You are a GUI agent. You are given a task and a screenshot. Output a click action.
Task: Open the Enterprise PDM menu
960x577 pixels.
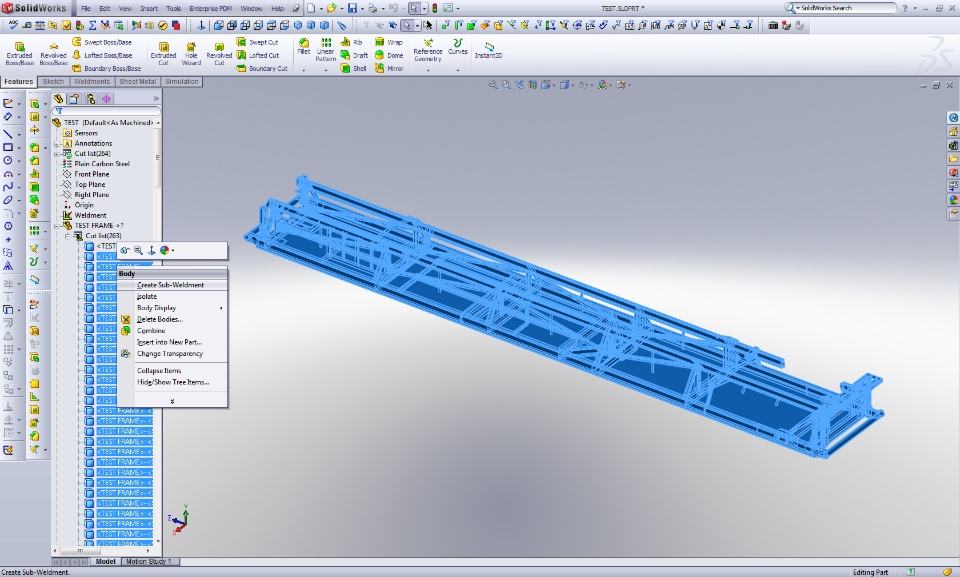211,9
